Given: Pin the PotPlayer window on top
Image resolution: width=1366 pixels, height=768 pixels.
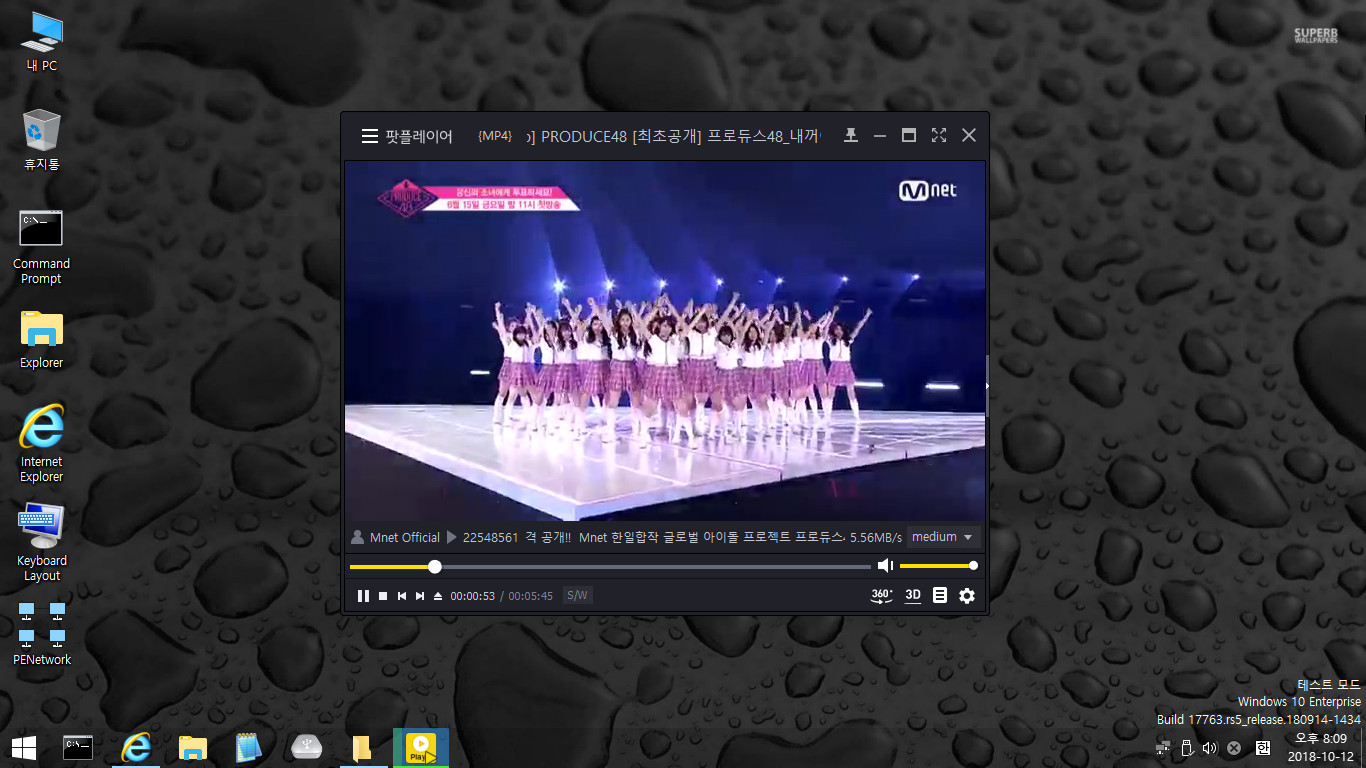Looking at the screenshot, I should pos(851,135).
